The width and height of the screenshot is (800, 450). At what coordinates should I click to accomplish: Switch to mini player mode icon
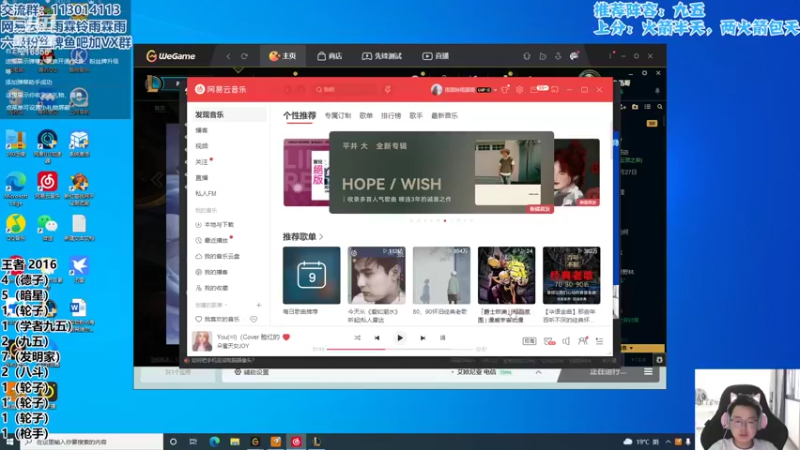(555, 89)
